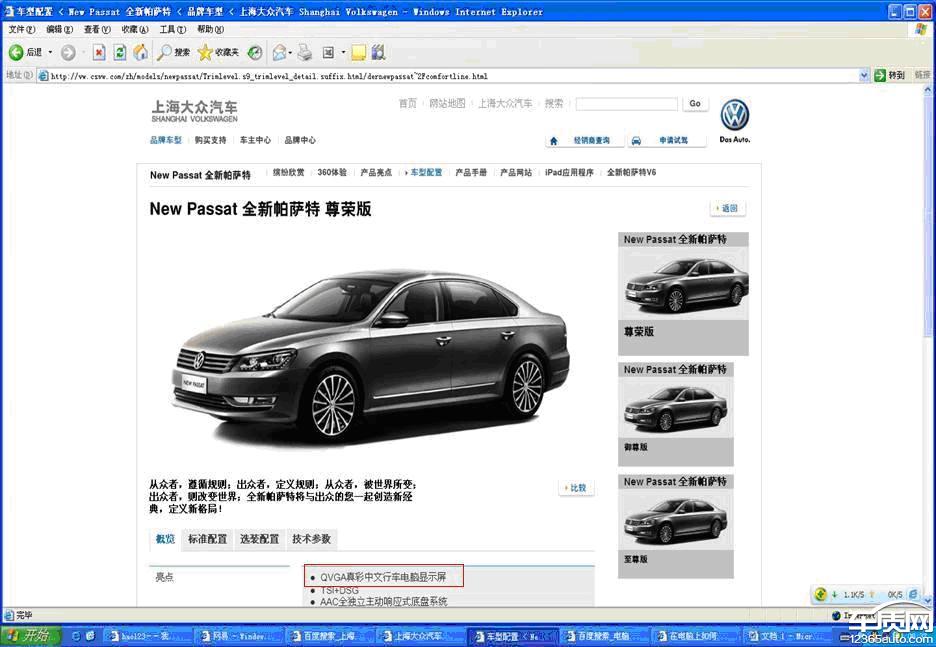The height and width of the screenshot is (647, 936).
Task: Open the 编辑(E) Edit menu
Action: tap(59, 29)
